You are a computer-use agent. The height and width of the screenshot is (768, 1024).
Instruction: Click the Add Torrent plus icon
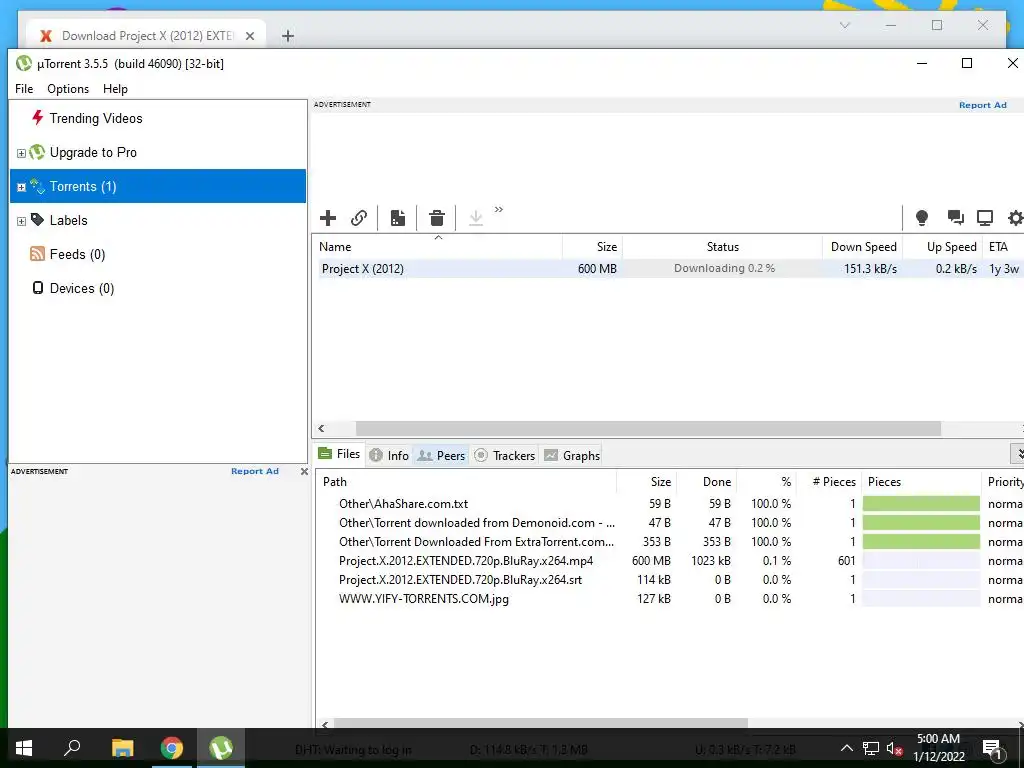click(x=328, y=218)
